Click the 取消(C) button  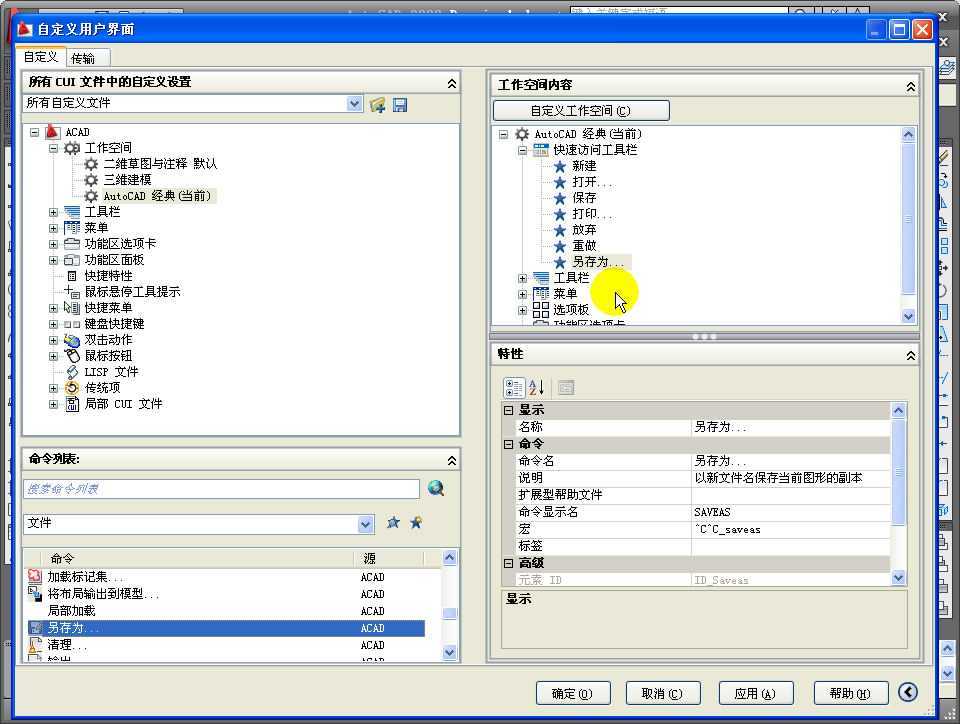[x=662, y=693]
